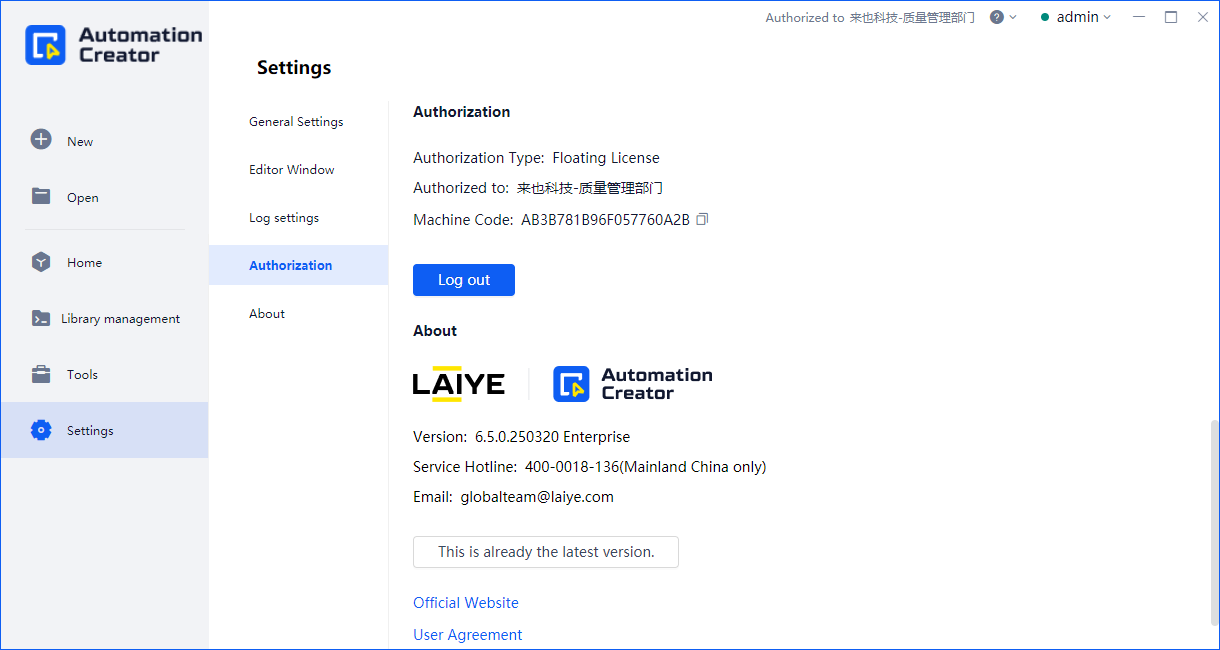The width and height of the screenshot is (1220, 650).
Task: Select Open in the left sidebar
Action: point(104,197)
